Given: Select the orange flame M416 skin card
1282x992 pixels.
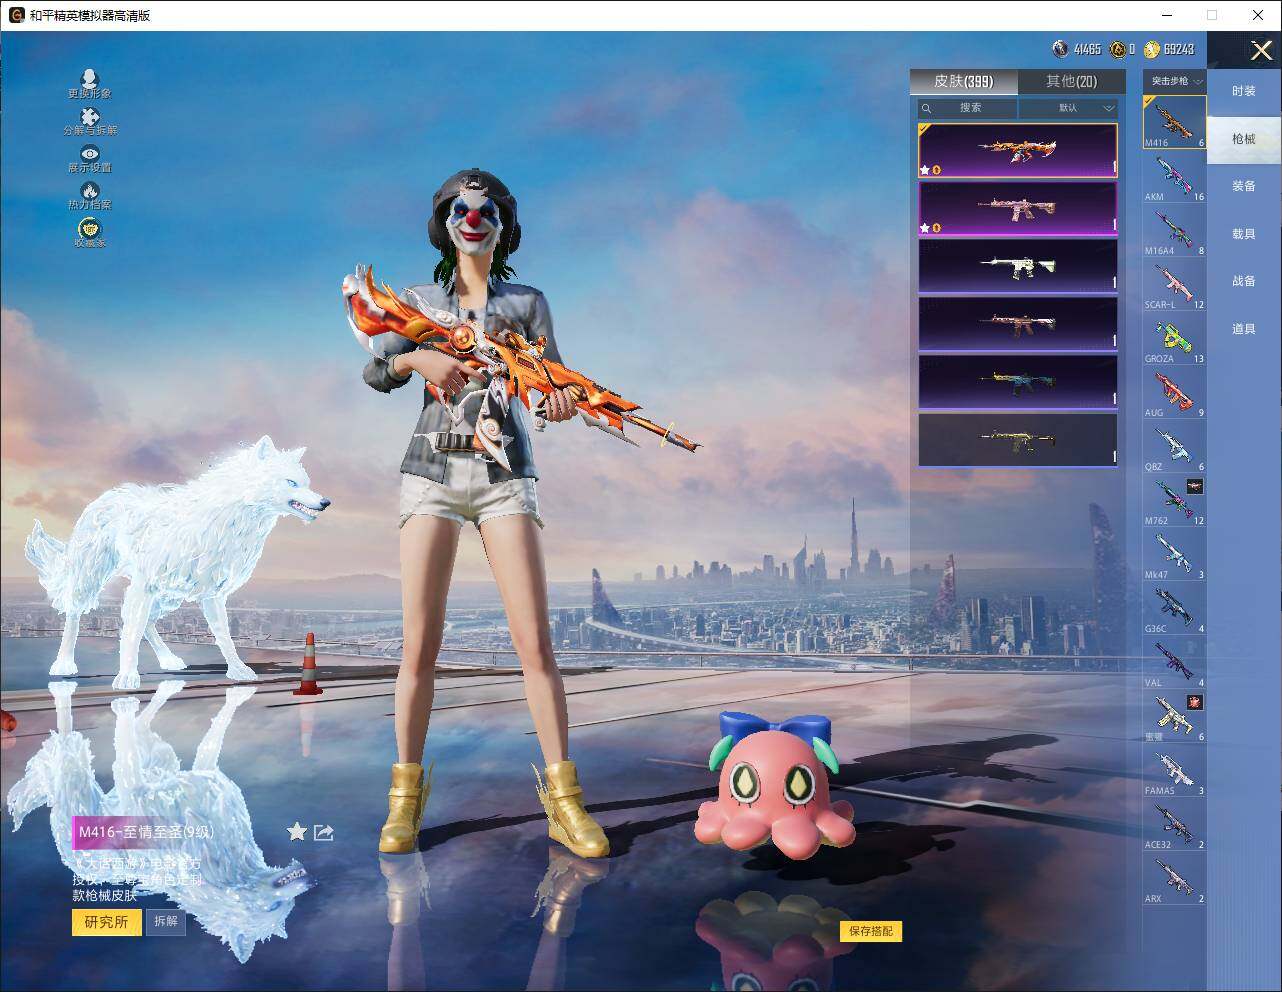Looking at the screenshot, I should (1018, 150).
